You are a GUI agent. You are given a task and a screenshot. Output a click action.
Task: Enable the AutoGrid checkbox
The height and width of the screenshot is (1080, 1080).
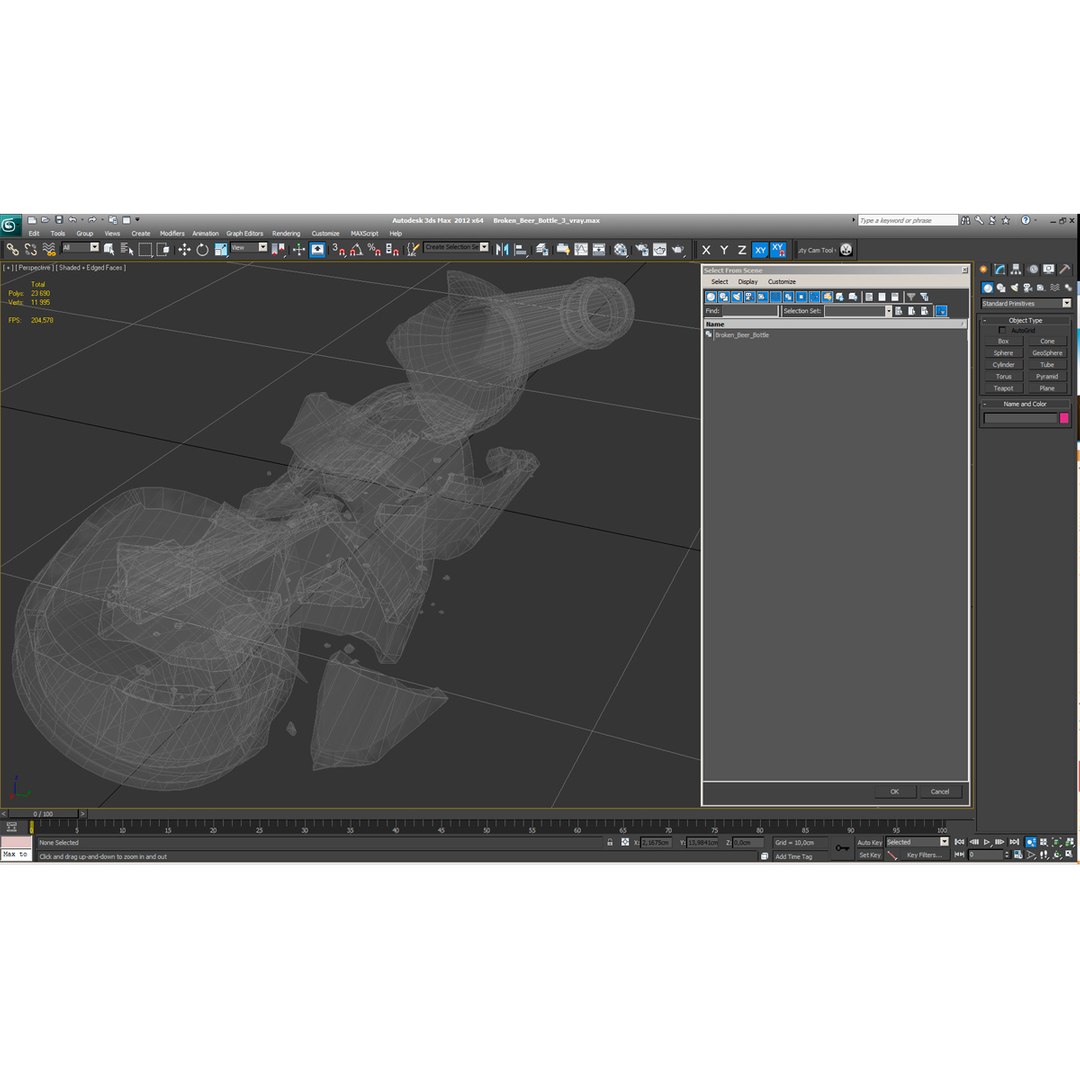point(1002,331)
